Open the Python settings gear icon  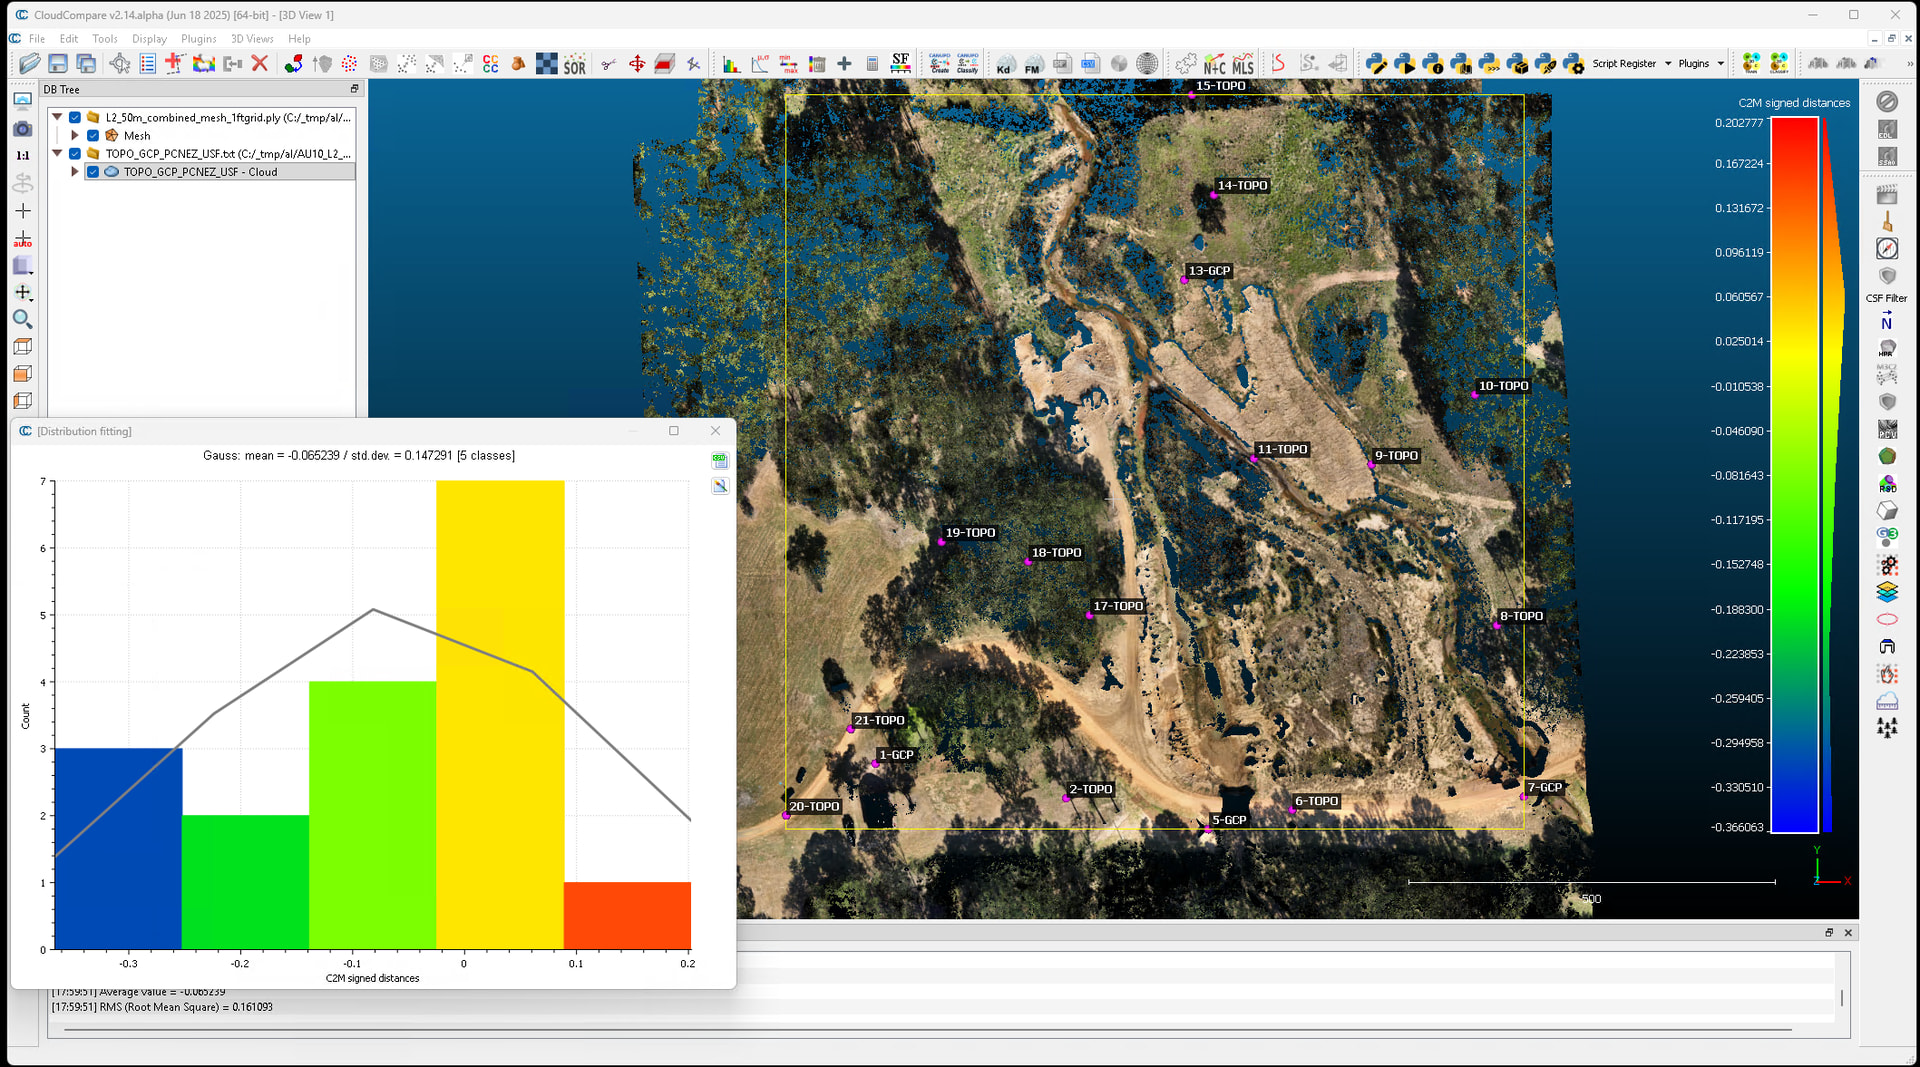(x=1573, y=64)
